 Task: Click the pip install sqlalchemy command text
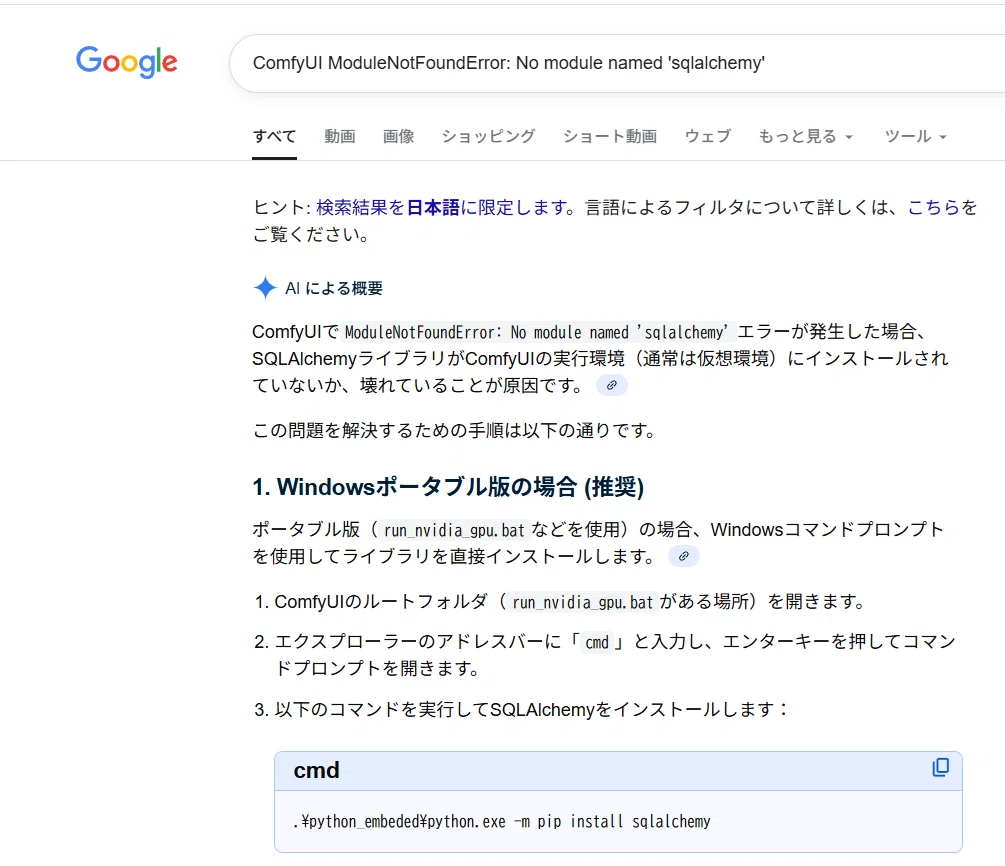coord(502,821)
